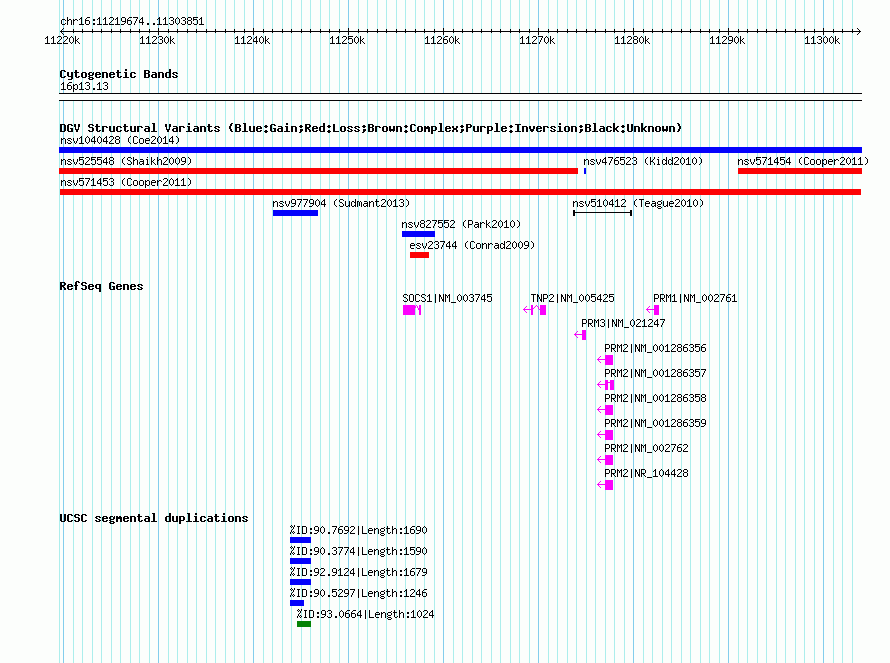890x663 pixels.
Task: Click the PRM3 gene glyph
Action: pyautogui.click(x=580, y=335)
